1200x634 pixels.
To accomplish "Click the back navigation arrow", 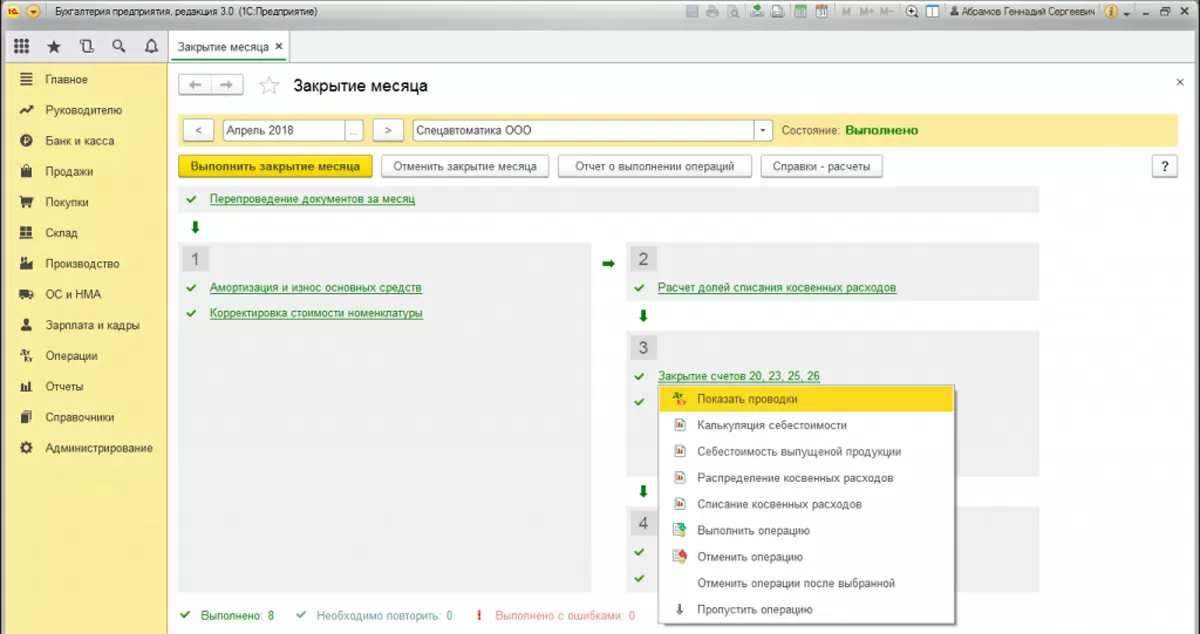I will click(x=196, y=86).
